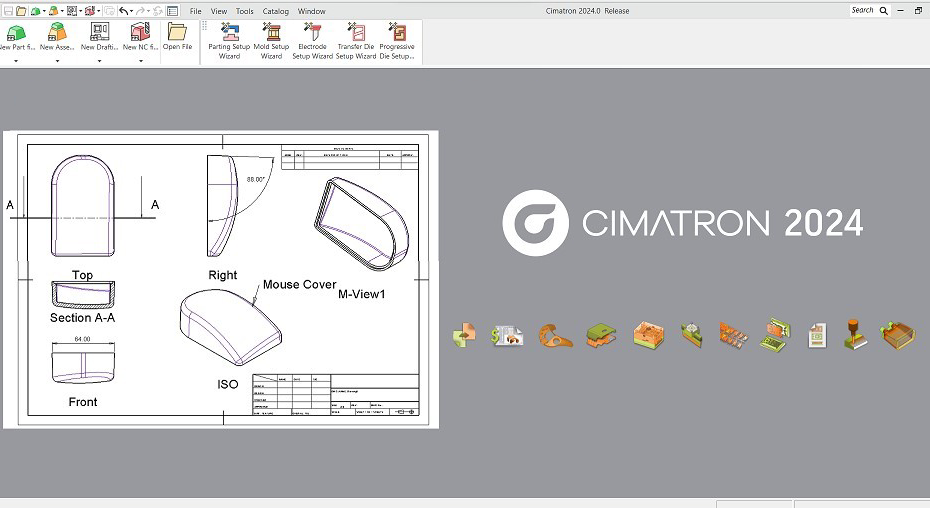This screenshot has width=930, height=508.
Task: Open the View menu
Action: (x=219, y=11)
